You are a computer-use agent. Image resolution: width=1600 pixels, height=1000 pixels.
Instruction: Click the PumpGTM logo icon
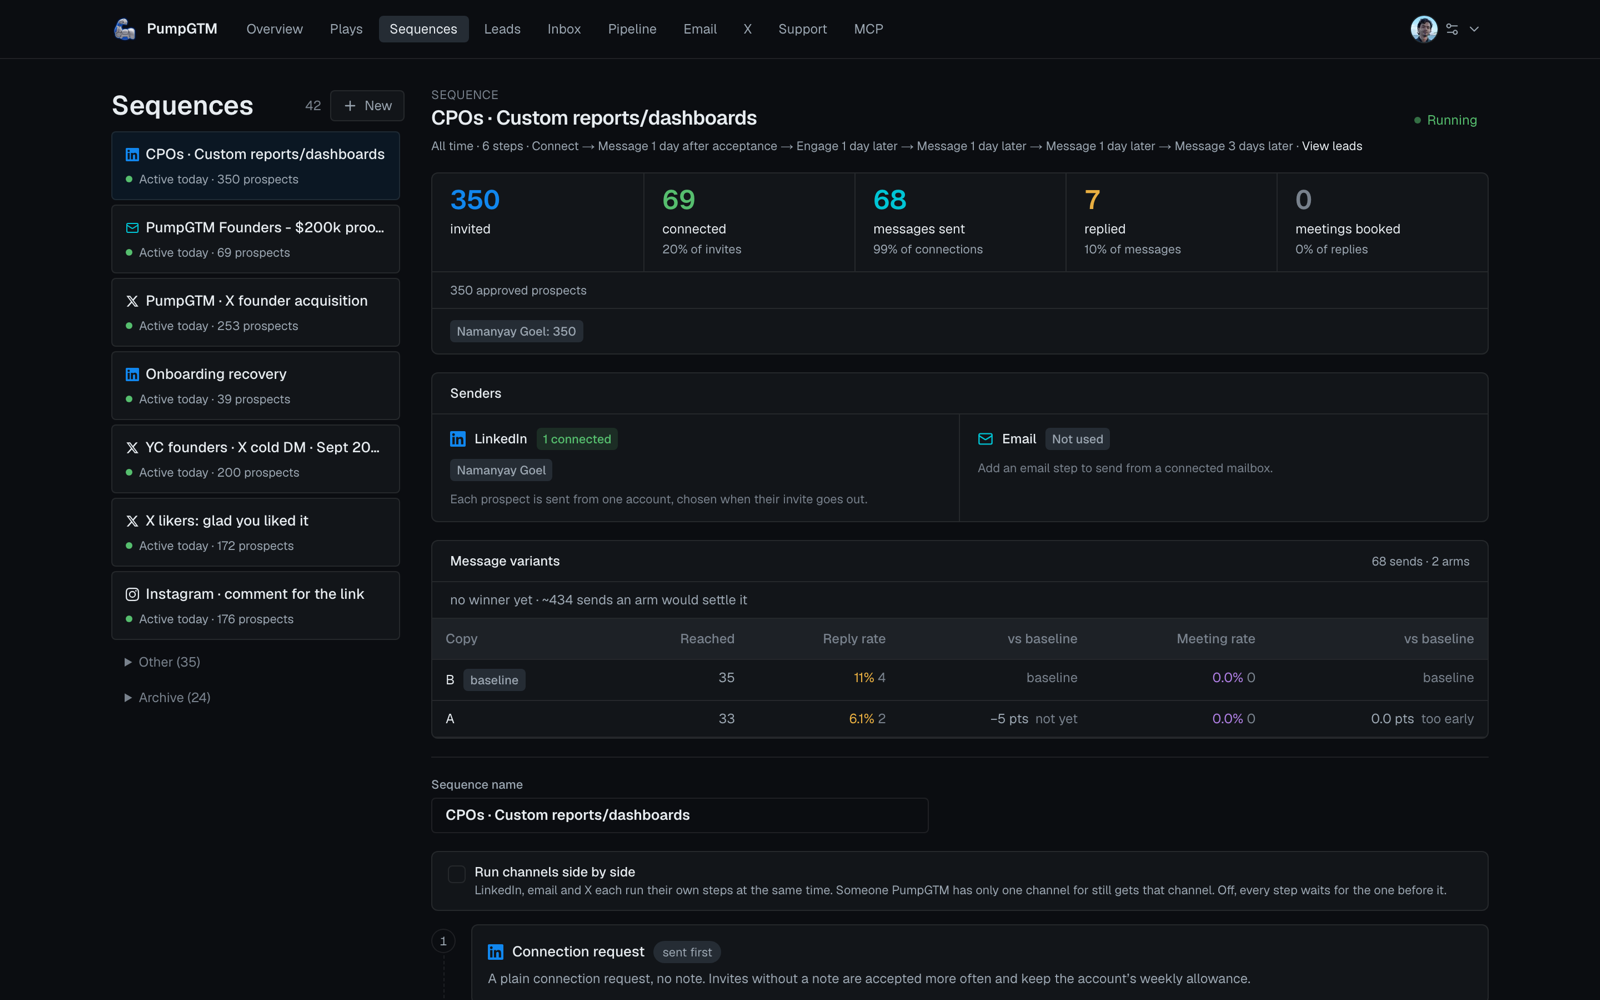[x=125, y=29]
